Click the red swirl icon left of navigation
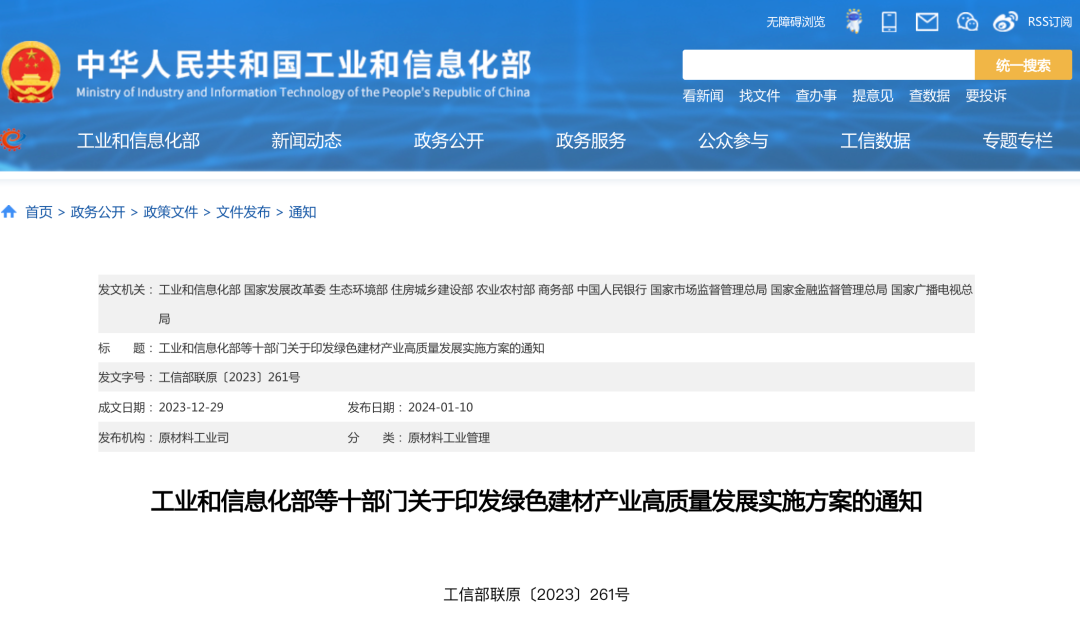1080x634 pixels. (12, 140)
